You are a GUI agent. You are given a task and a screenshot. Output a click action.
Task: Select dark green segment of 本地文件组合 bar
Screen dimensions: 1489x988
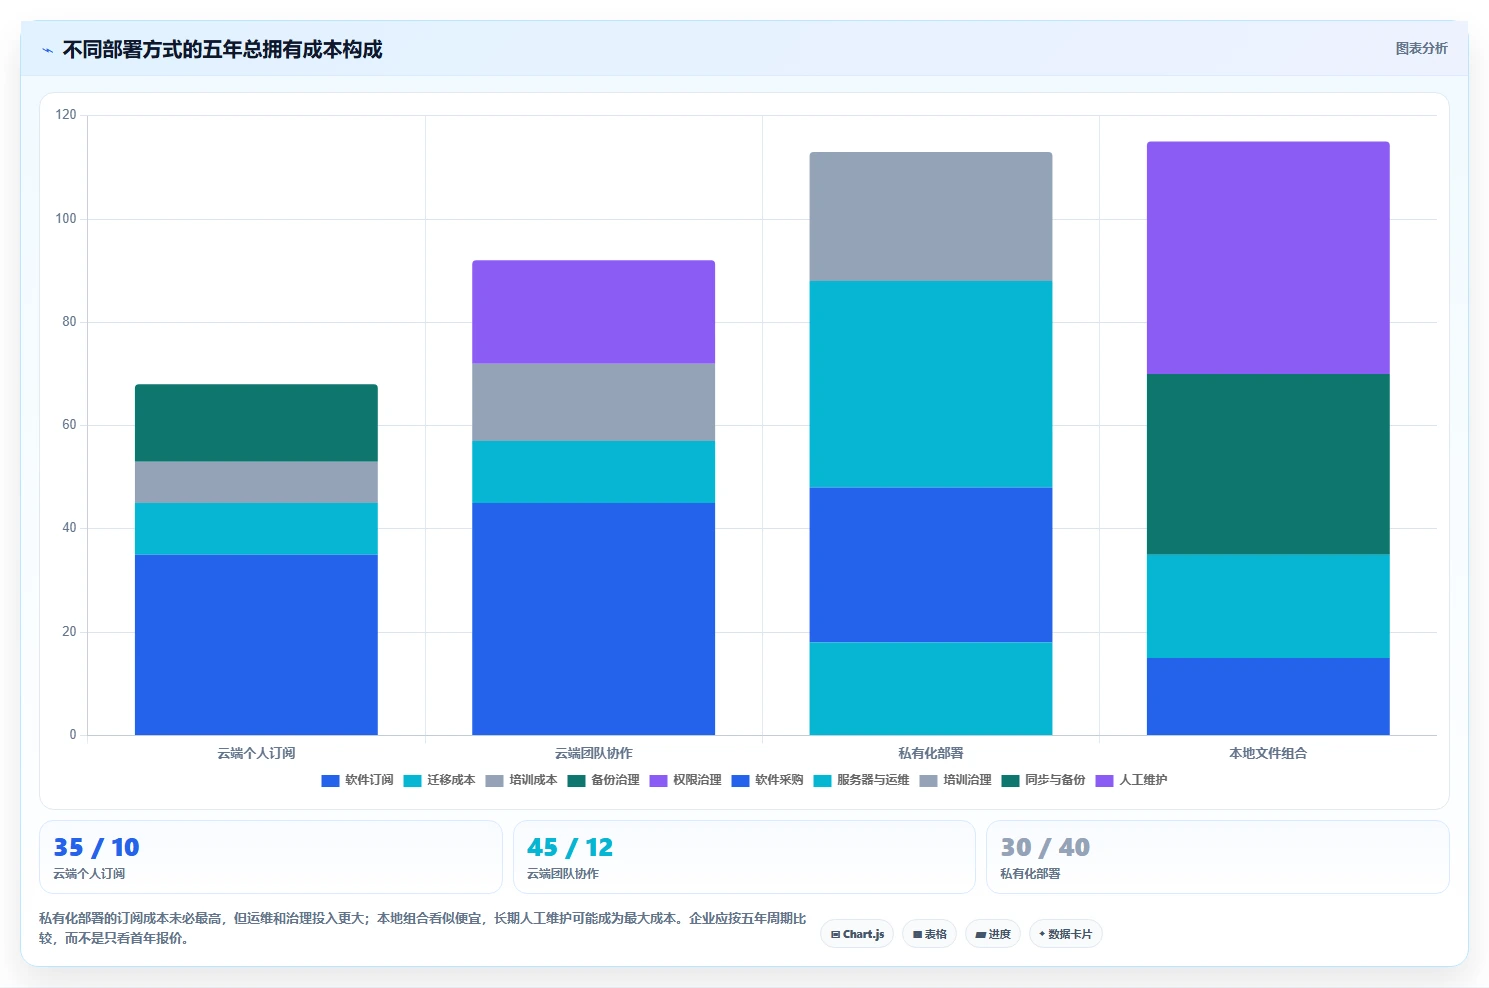click(x=1268, y=464)
